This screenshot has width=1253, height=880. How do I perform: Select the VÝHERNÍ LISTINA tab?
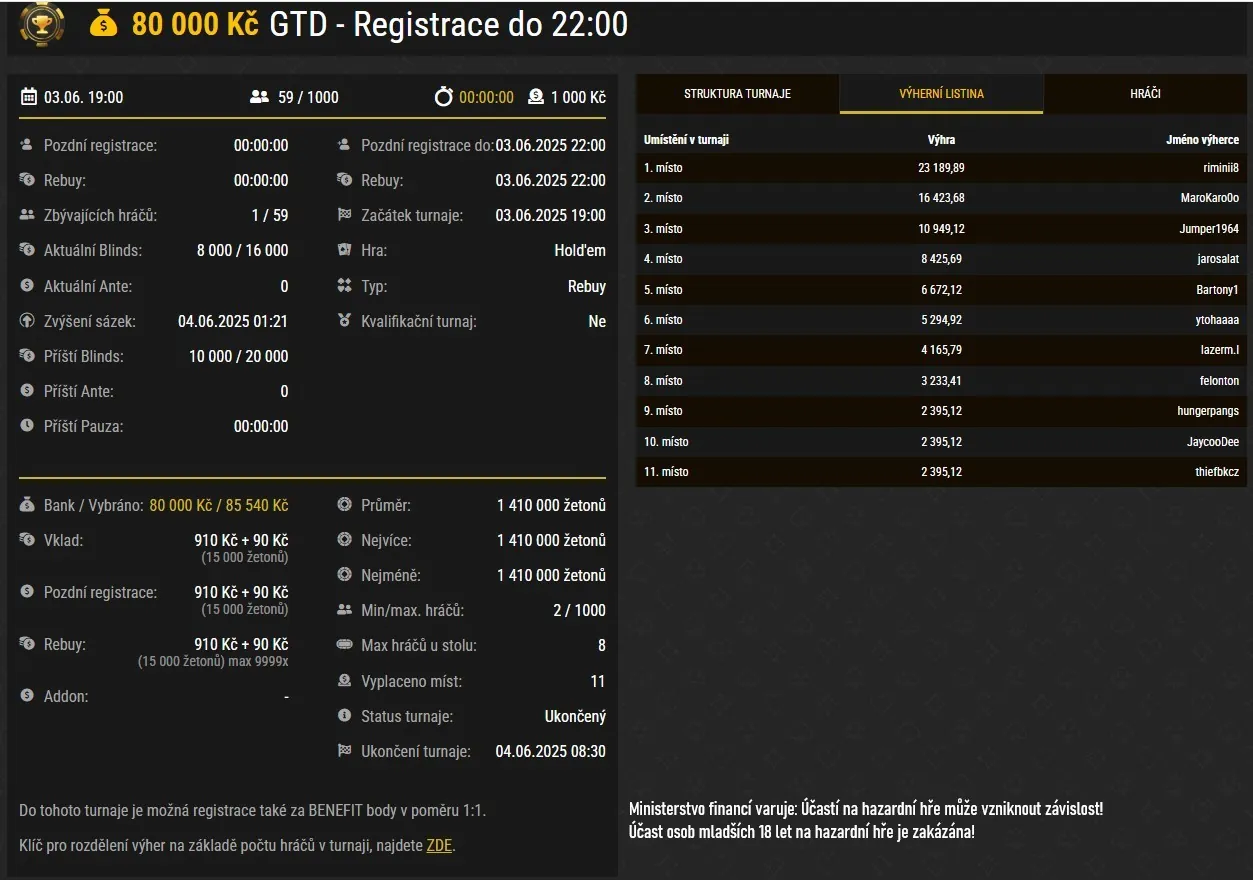(x=941, y=94)
